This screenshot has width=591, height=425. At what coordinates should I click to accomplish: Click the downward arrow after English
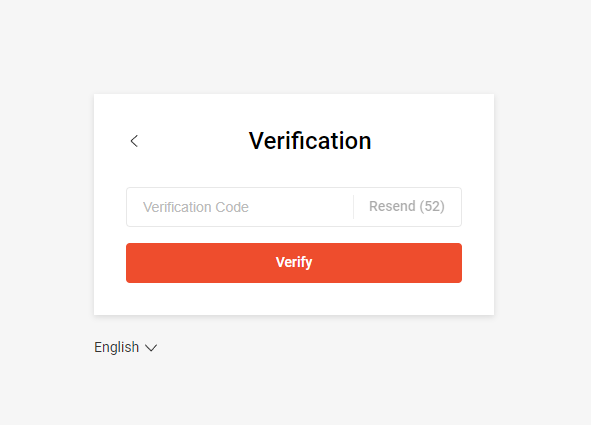pyautogui.click(x=151, y=348)
